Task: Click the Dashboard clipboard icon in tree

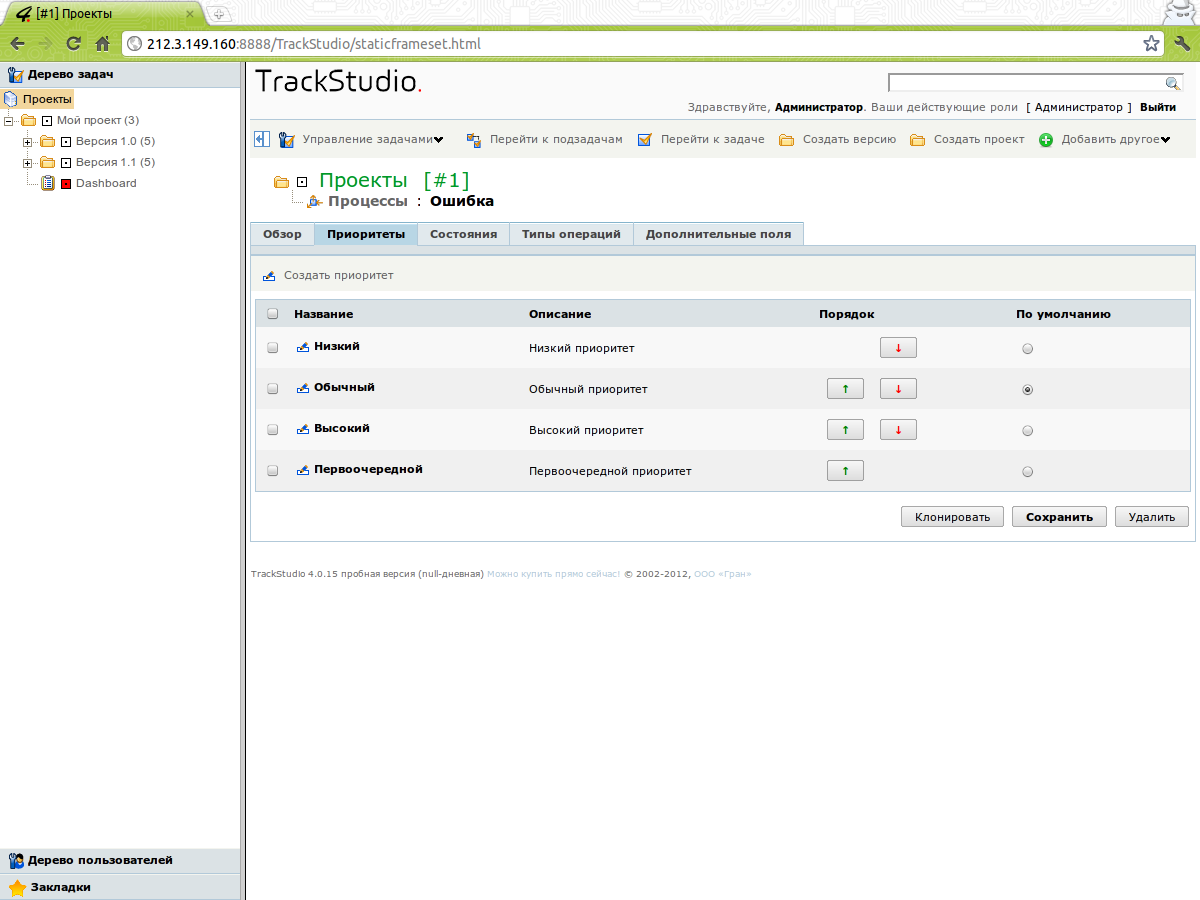Action: tap(48, 183)
